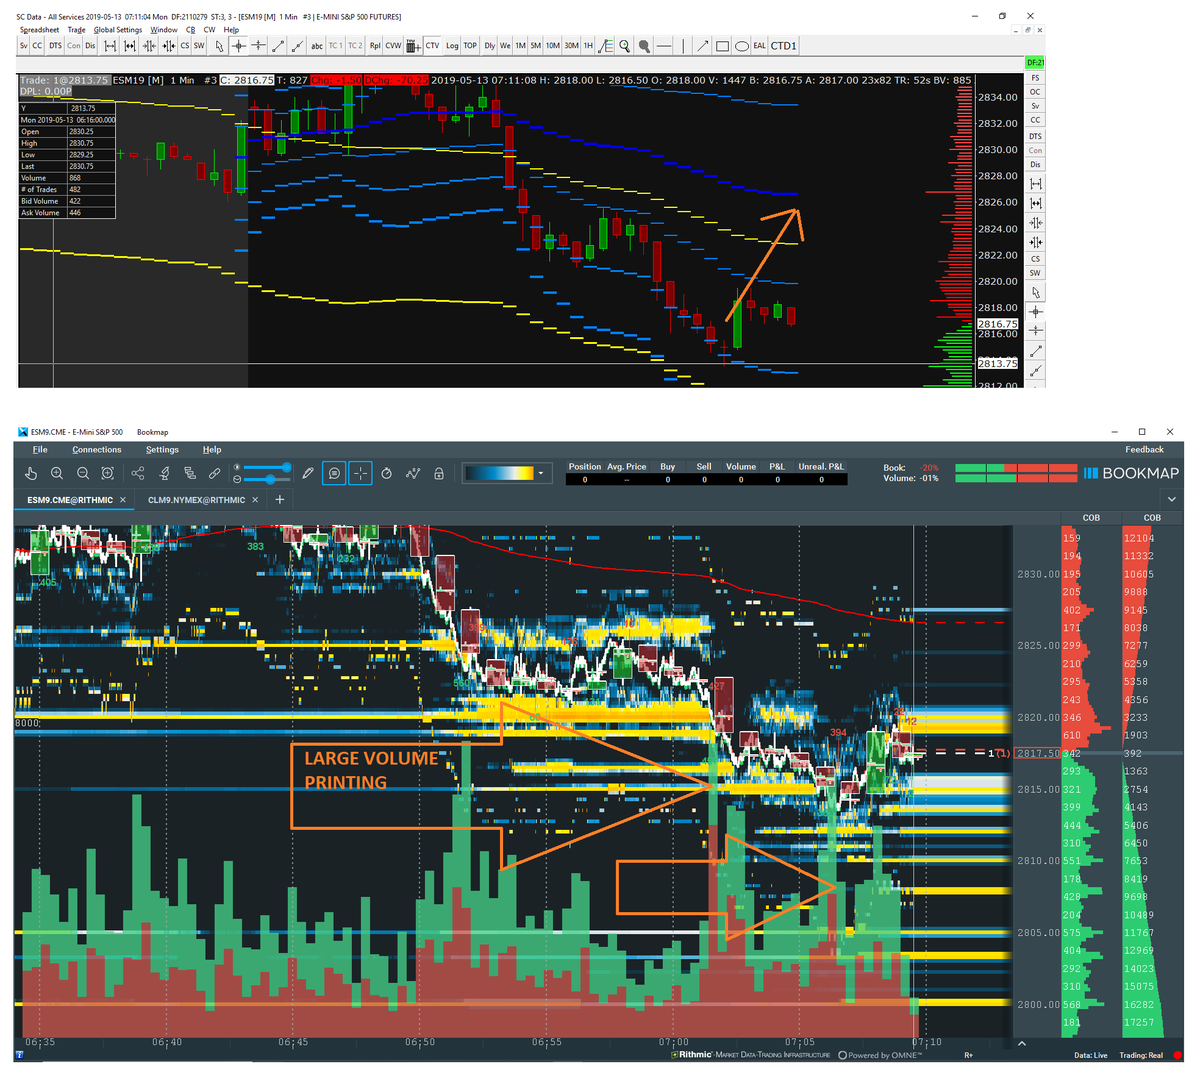Select the pencil drawing tool in Bookmap
This screenshot has width=1200, height=1078.
[308, 471]
